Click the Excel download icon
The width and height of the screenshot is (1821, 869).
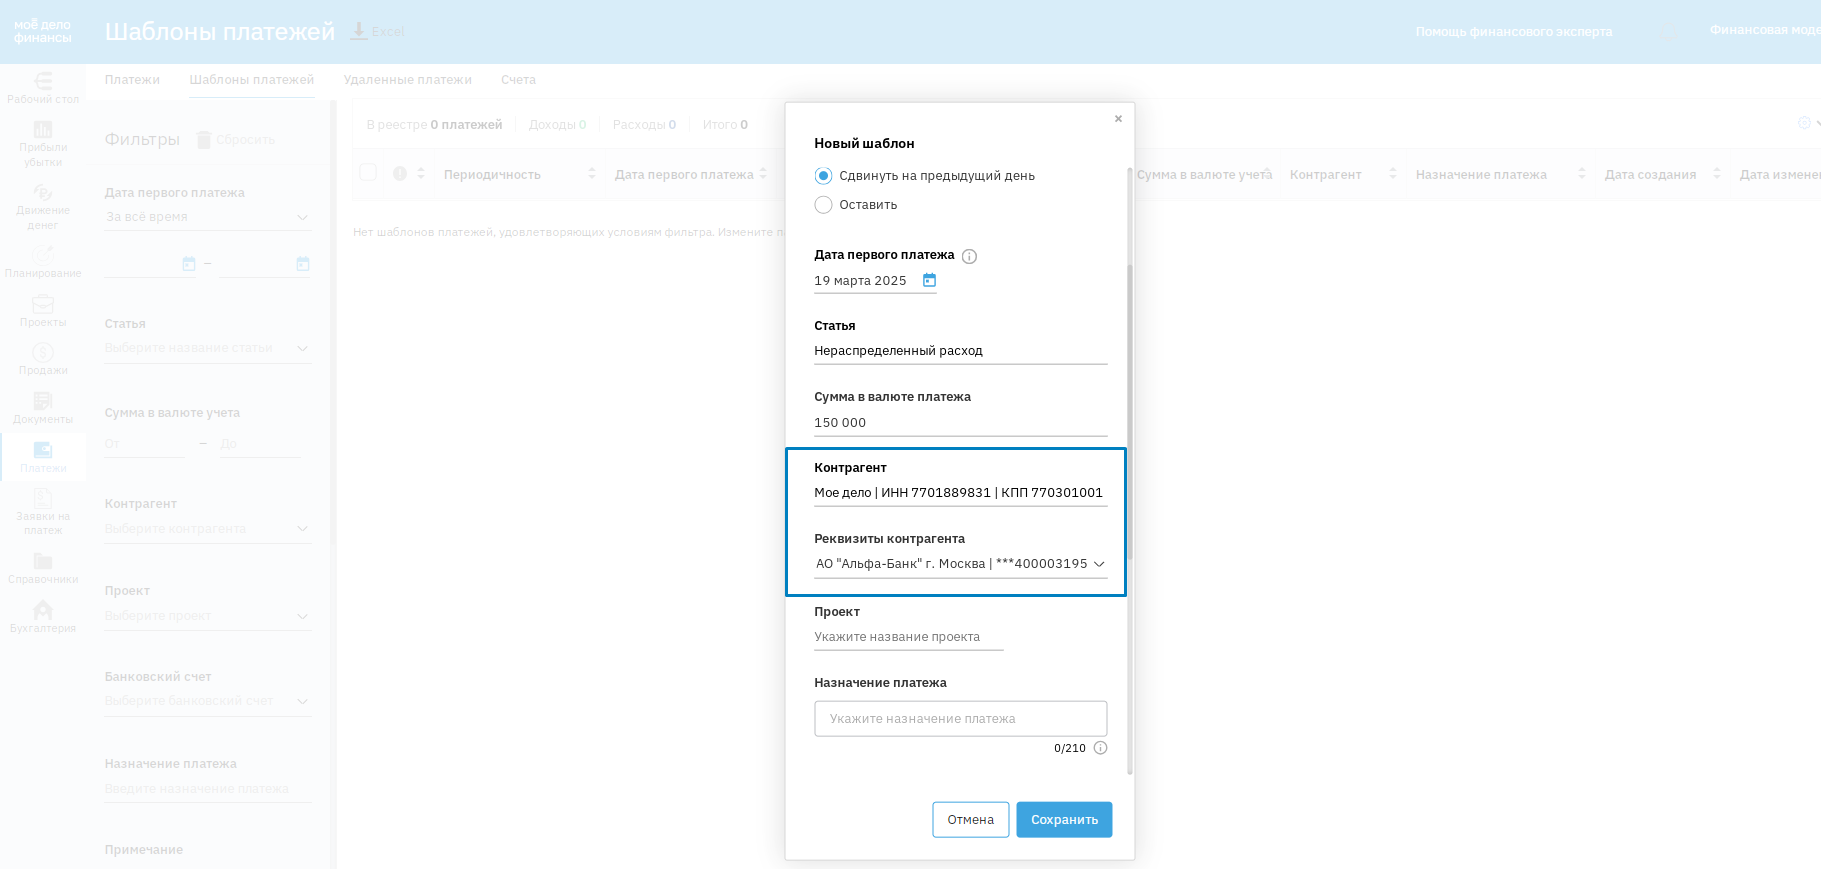click(359, 31)
